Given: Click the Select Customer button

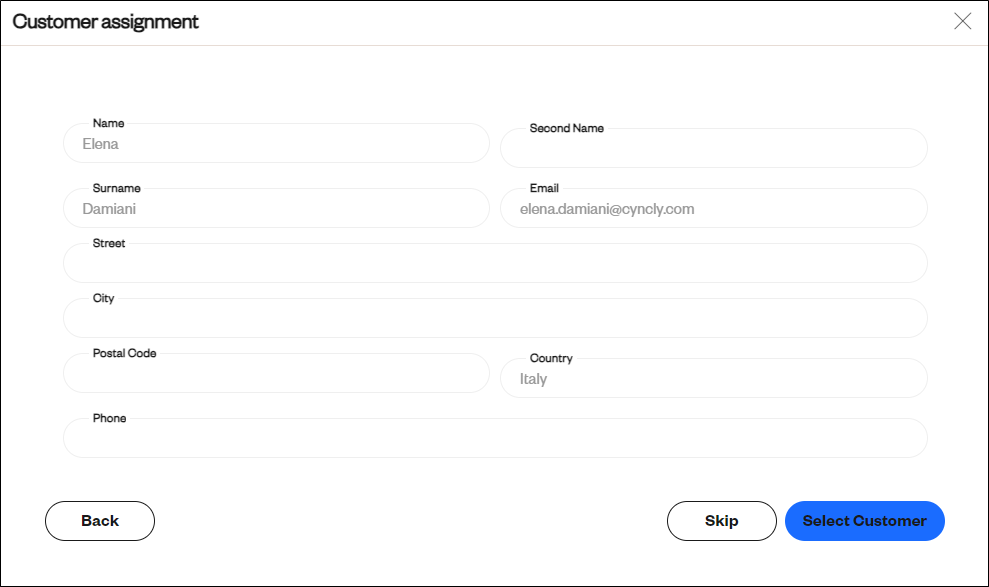Looking at the screenshot, I should 865,521.
